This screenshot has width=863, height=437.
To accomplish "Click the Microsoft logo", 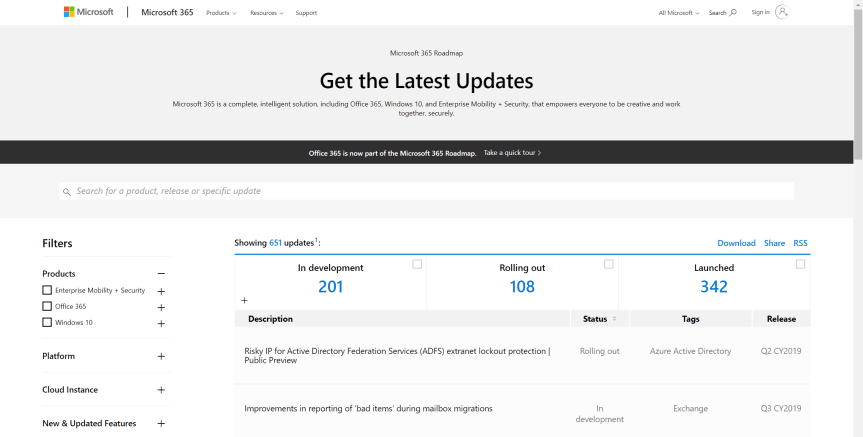I will (x=88, y=12).
